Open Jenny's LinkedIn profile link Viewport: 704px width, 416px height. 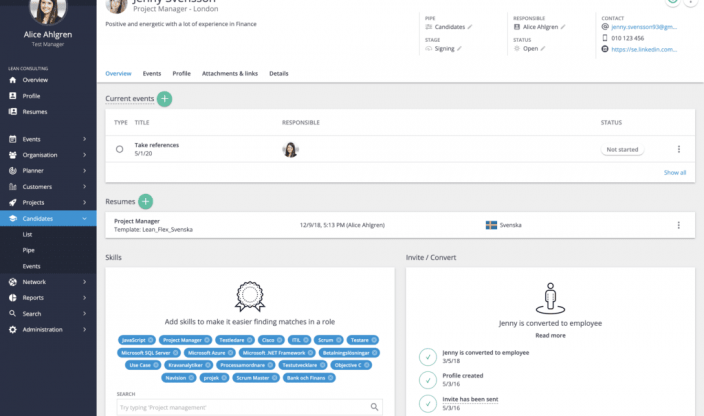tap(643, 48)
